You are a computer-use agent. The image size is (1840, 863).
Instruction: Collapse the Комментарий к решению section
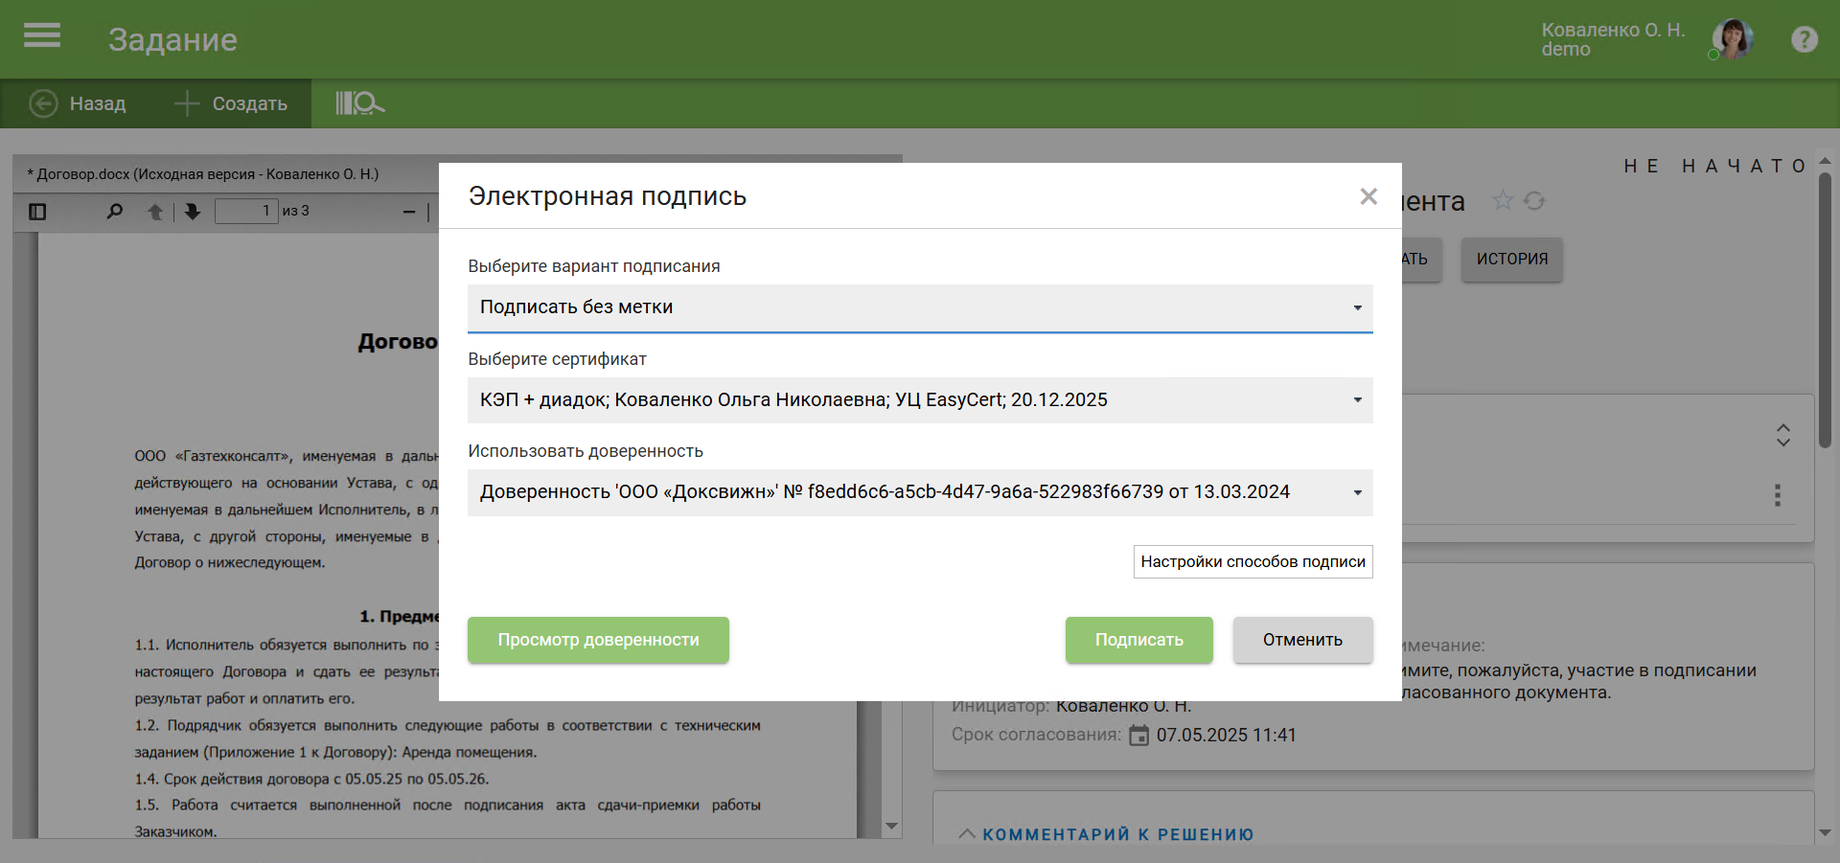coord(967,834)
